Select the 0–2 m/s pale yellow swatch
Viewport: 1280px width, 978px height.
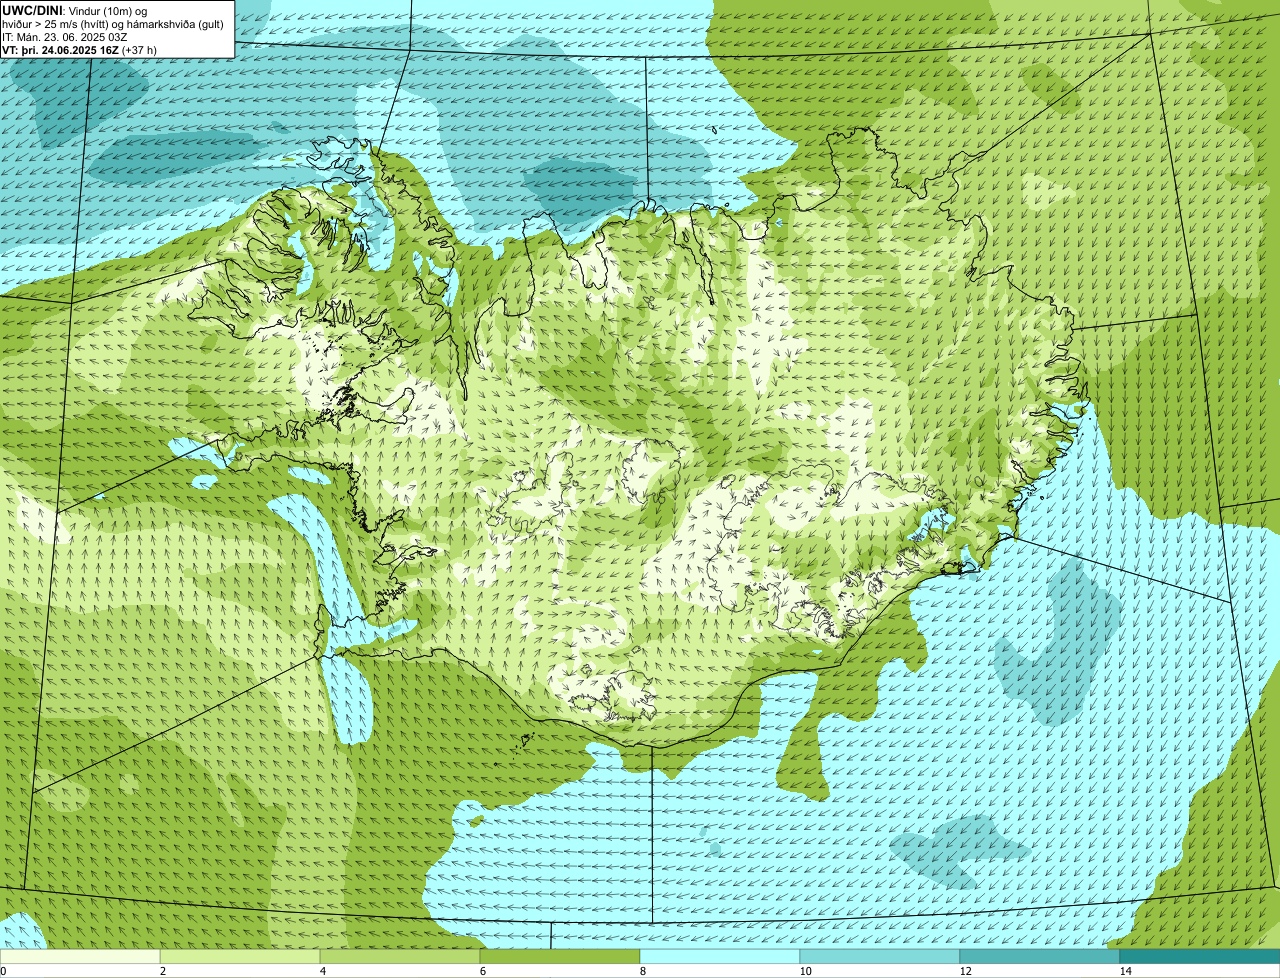coord(80,957)
